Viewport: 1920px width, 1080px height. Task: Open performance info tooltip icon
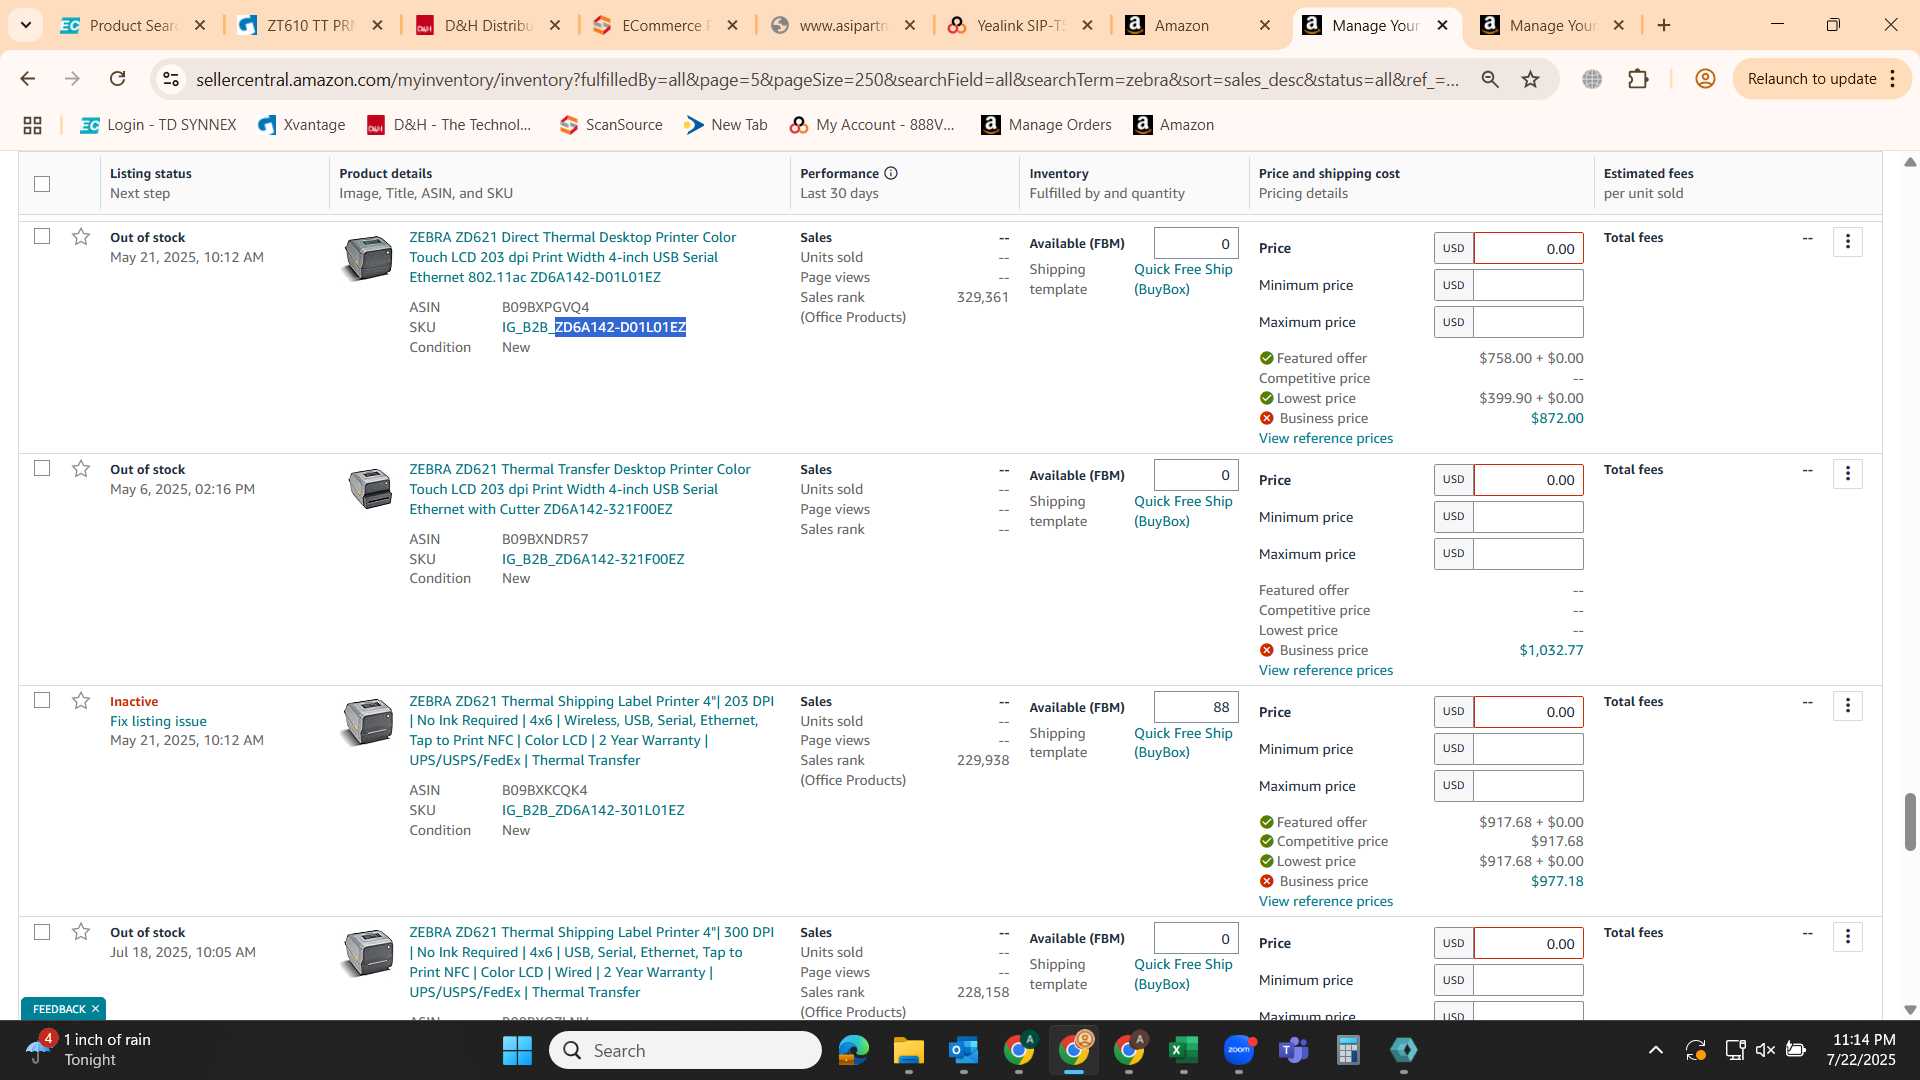click(891, 173)
